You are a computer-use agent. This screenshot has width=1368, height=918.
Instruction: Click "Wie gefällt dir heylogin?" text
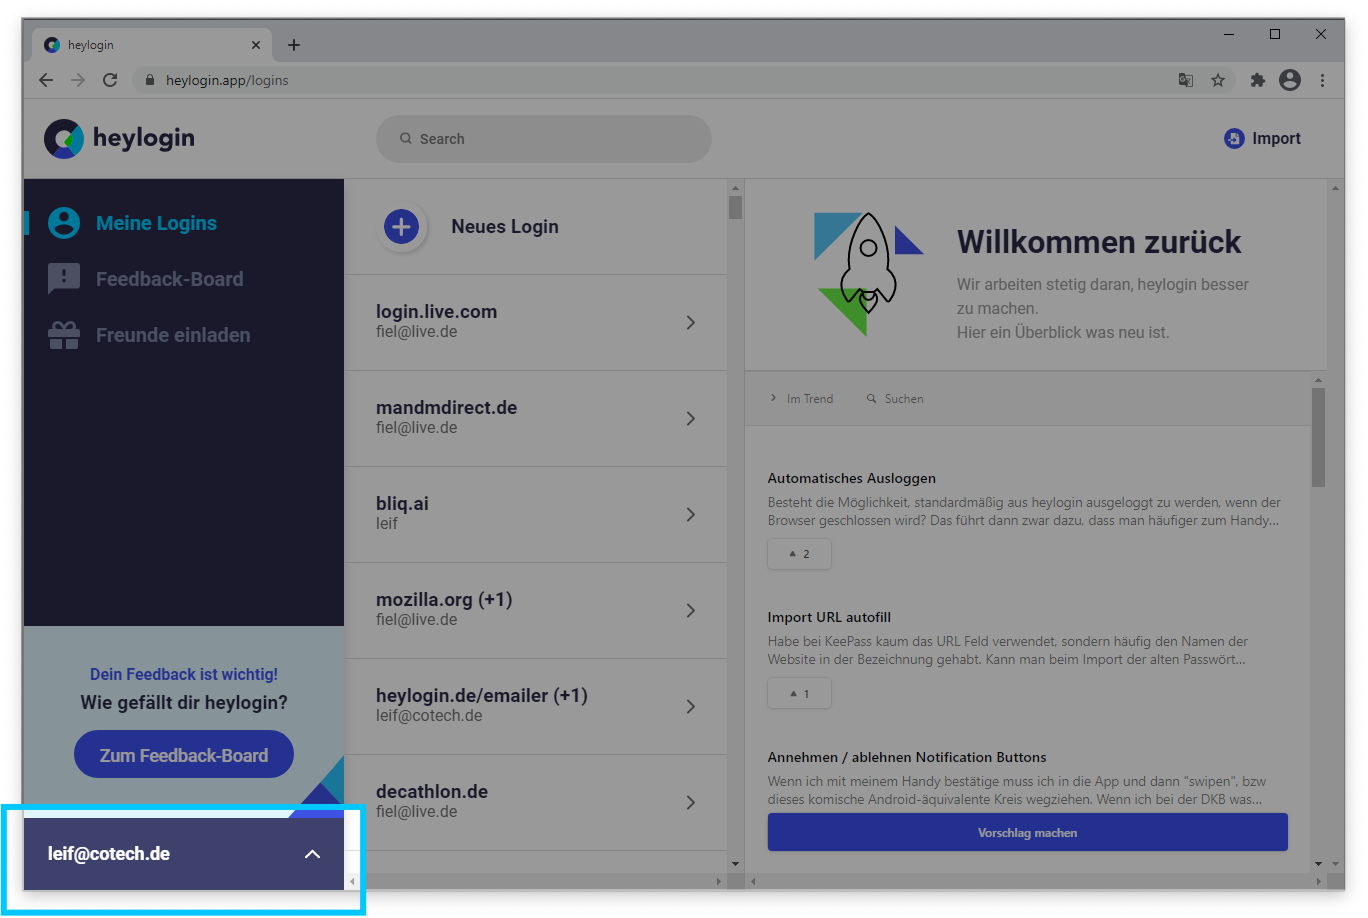coord(184,703)
